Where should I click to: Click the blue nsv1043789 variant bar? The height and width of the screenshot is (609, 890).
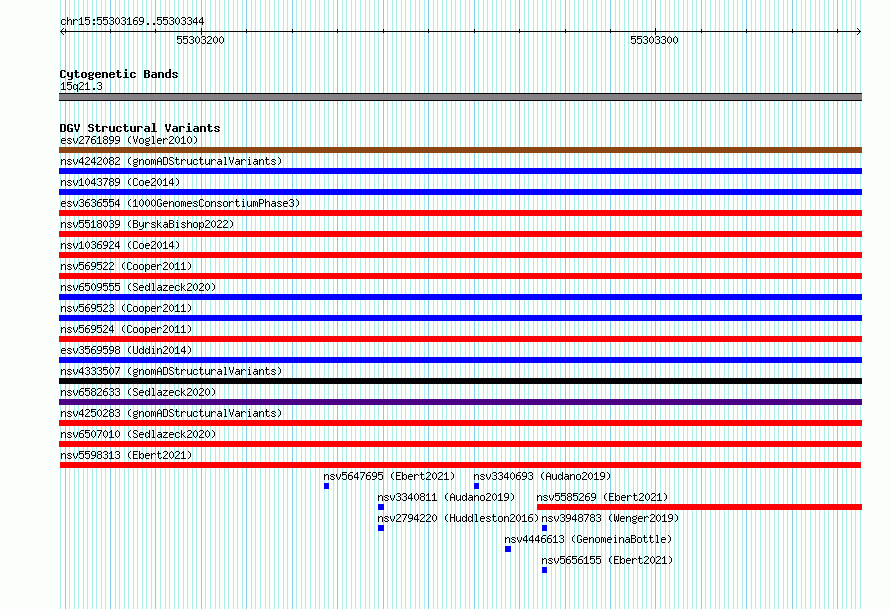460,192
